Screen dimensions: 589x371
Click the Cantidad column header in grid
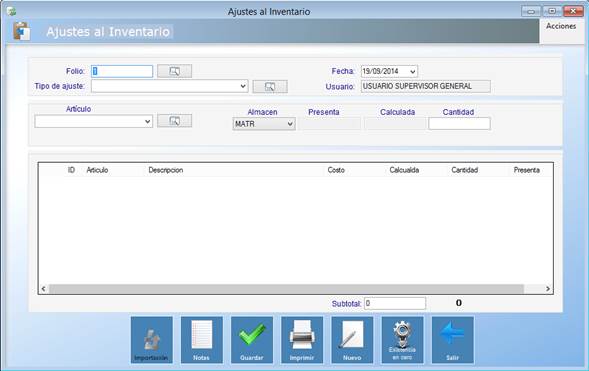point(465,170)
